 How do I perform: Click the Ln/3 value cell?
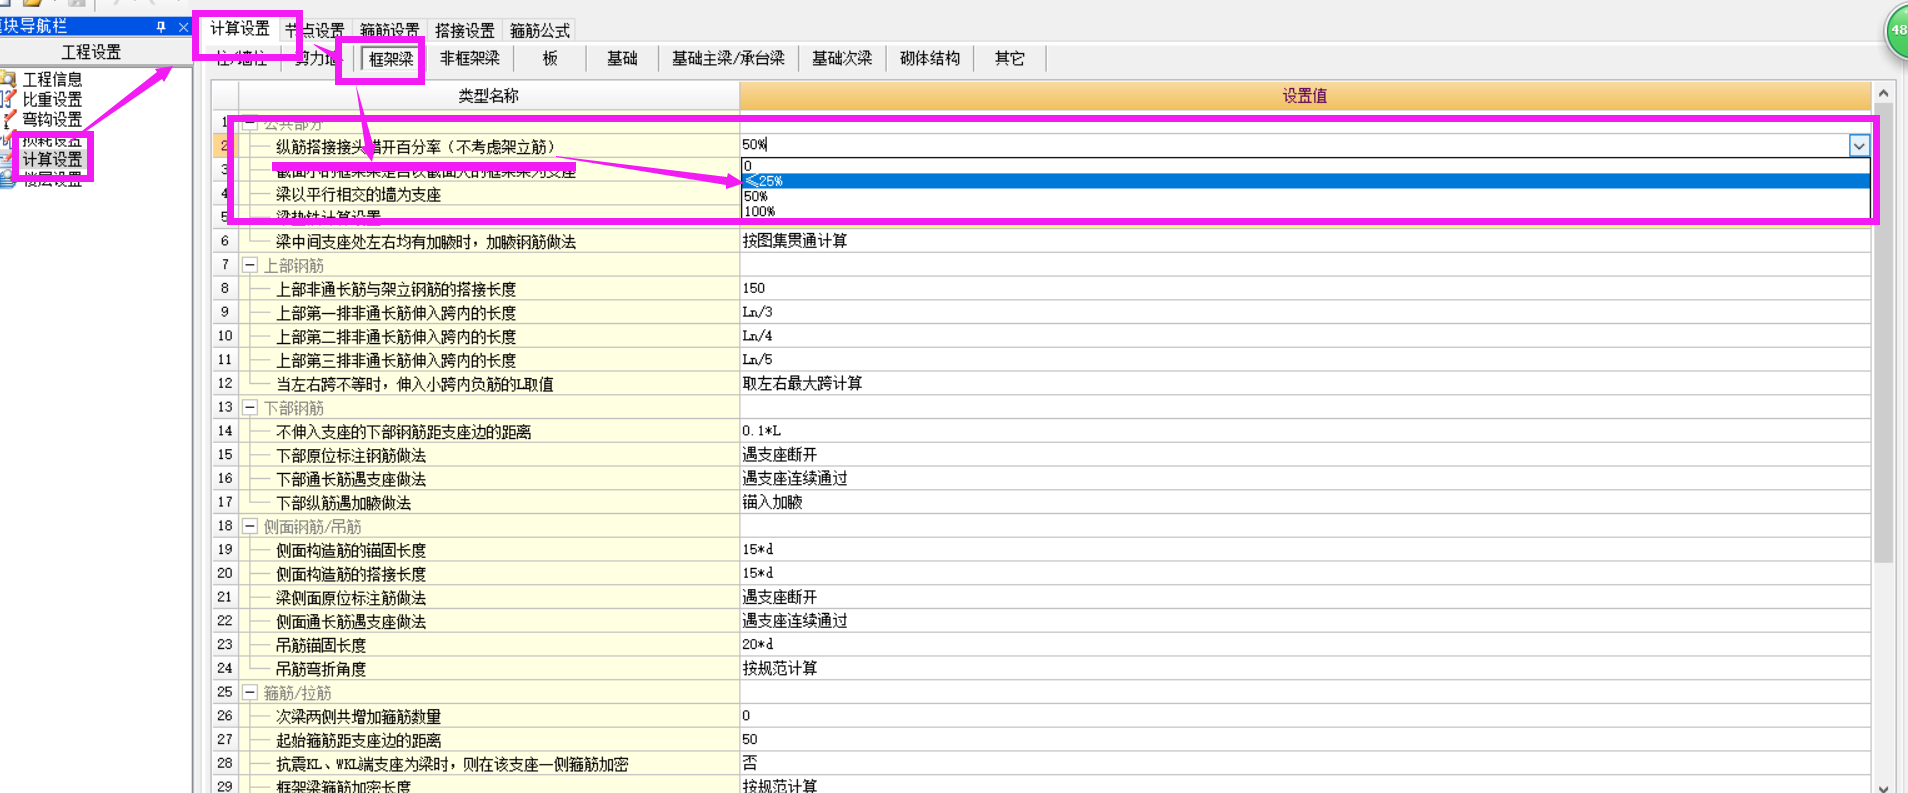coord(1305,312)
